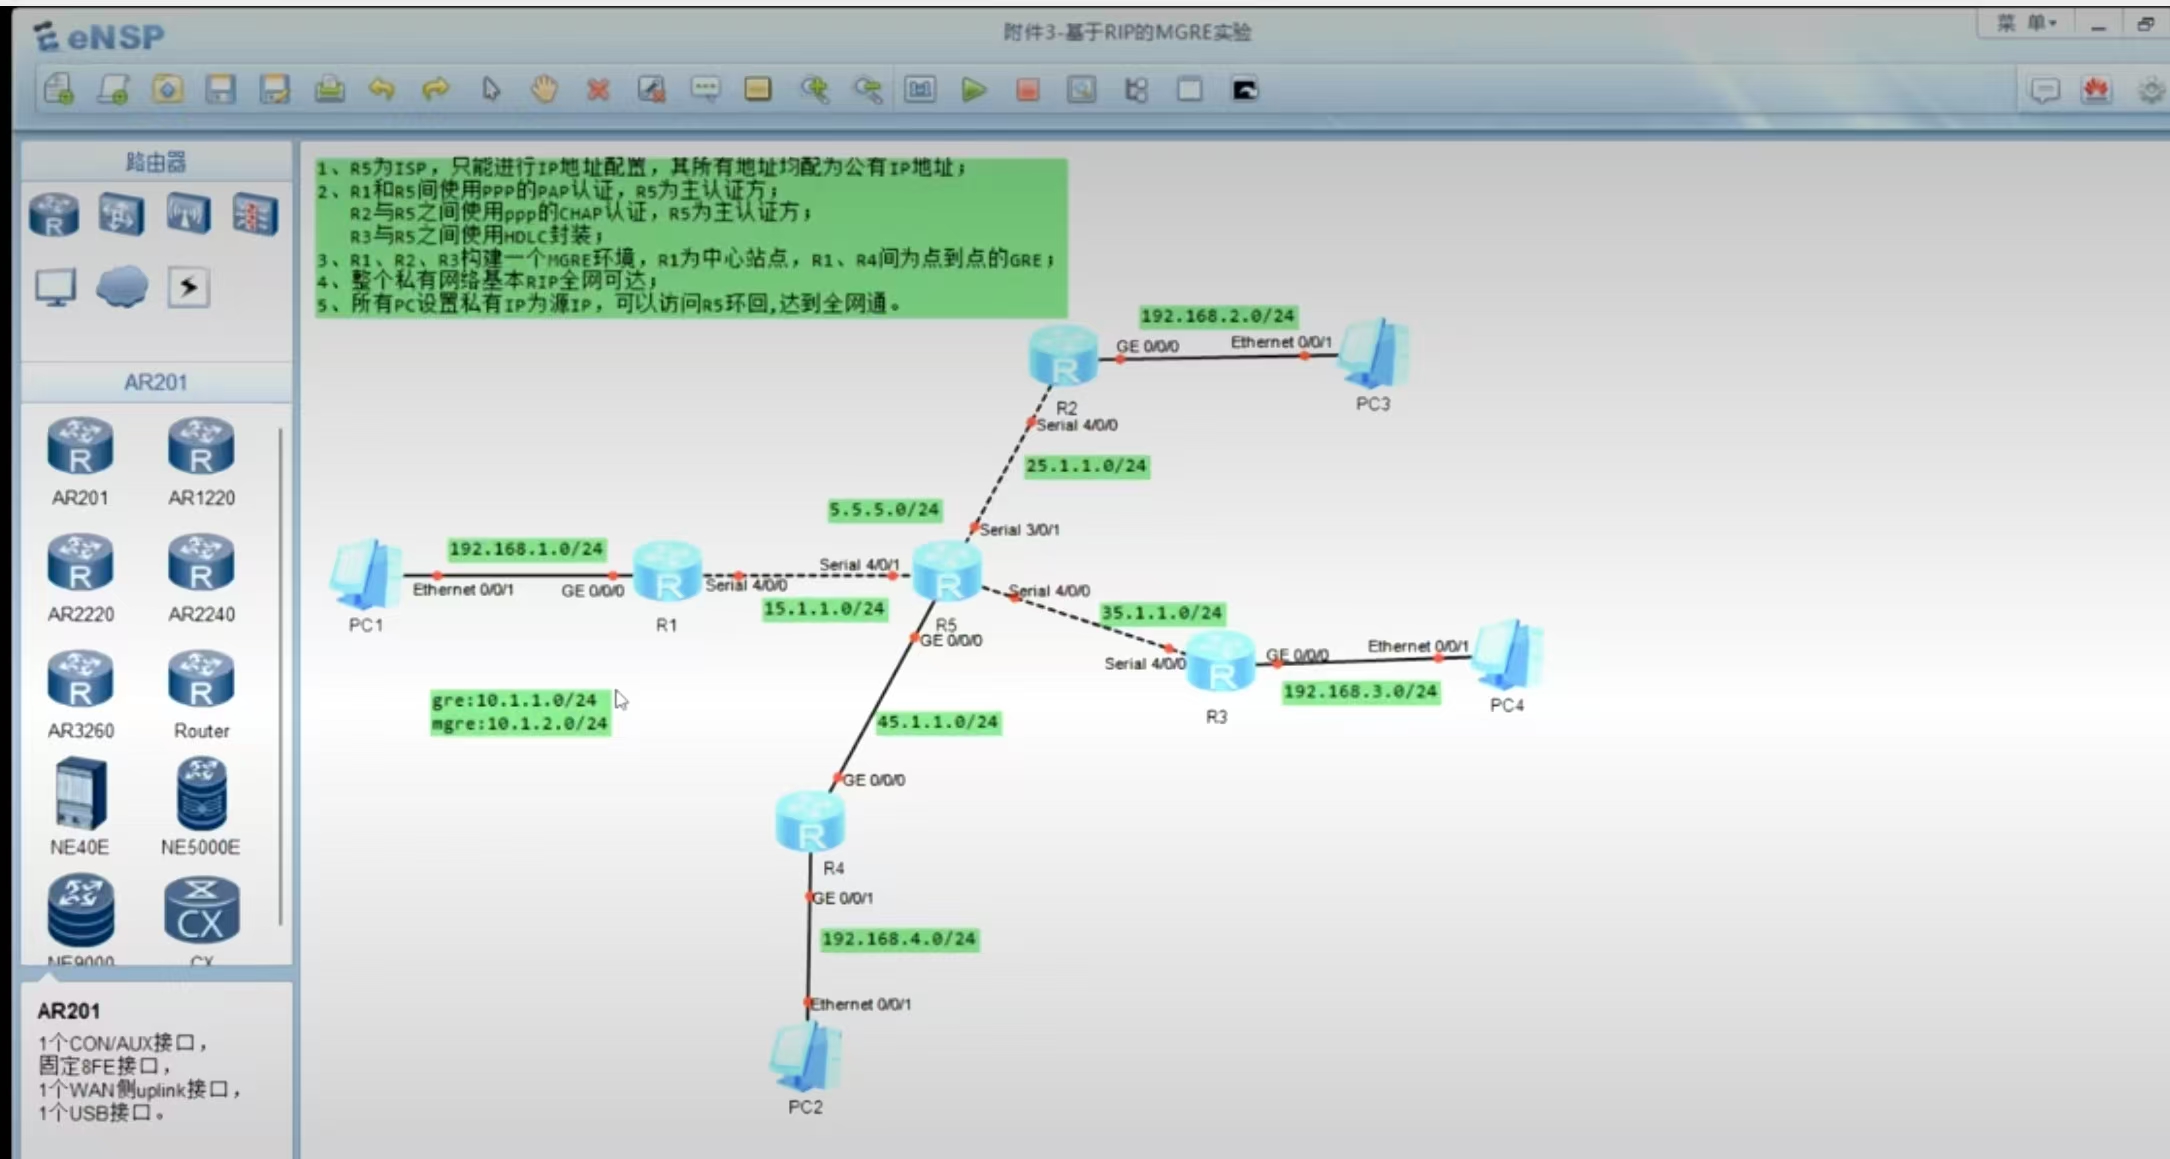Click the zoom in magnifier icon
Screen dimensions: 2170x1159
pyautogui.click(x=814, y=90)
